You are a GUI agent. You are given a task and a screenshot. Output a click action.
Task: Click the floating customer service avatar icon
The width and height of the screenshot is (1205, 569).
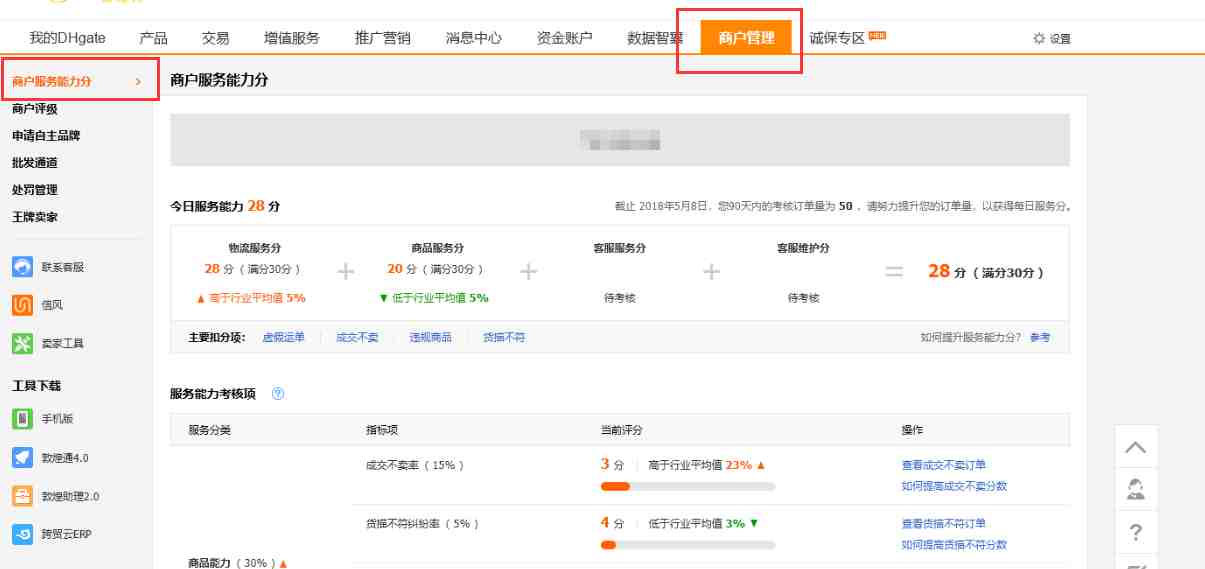click(x=1136, y=489)
